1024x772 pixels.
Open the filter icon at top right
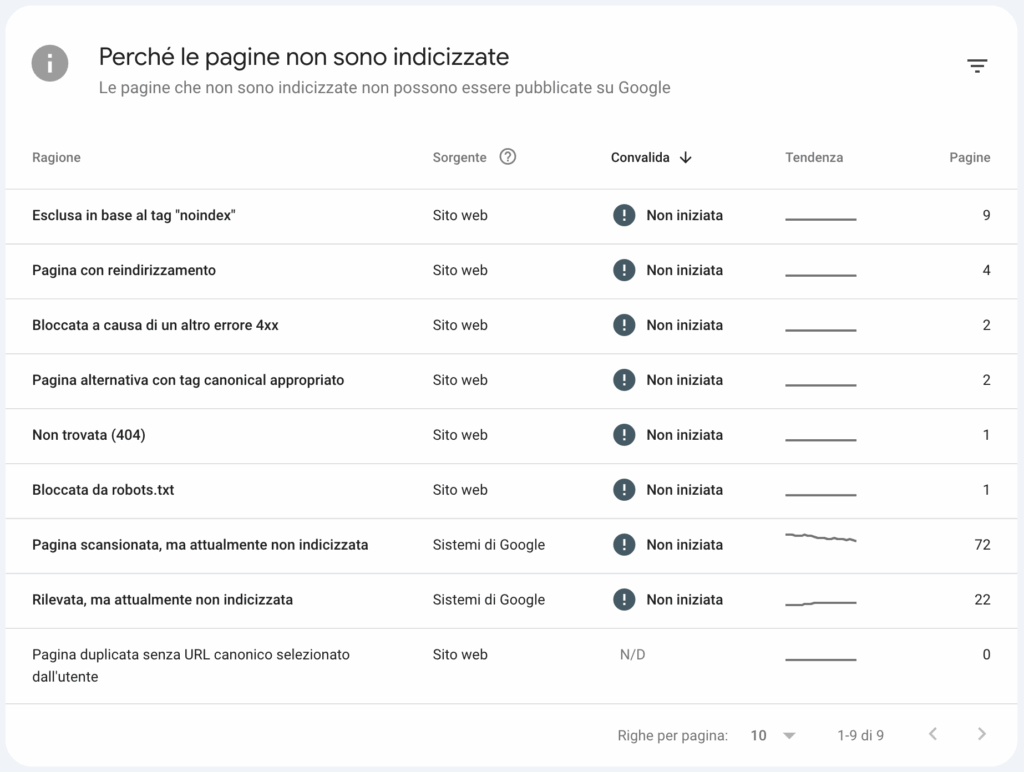[977, 65]
